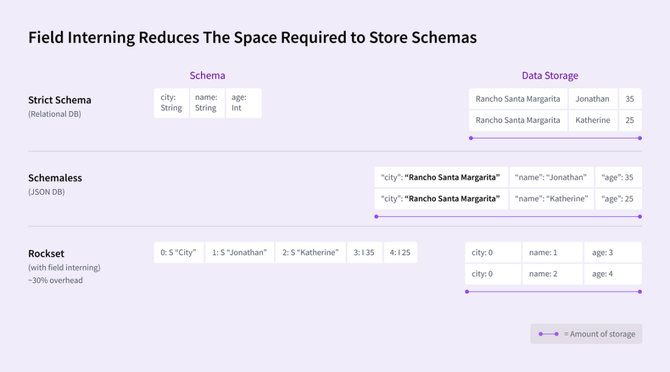Image resolution: width=670 pixels, height=372 pixels.
Task: Select the '2: S "Katherine"' interned field cell
Action: [x=311, y=252]
